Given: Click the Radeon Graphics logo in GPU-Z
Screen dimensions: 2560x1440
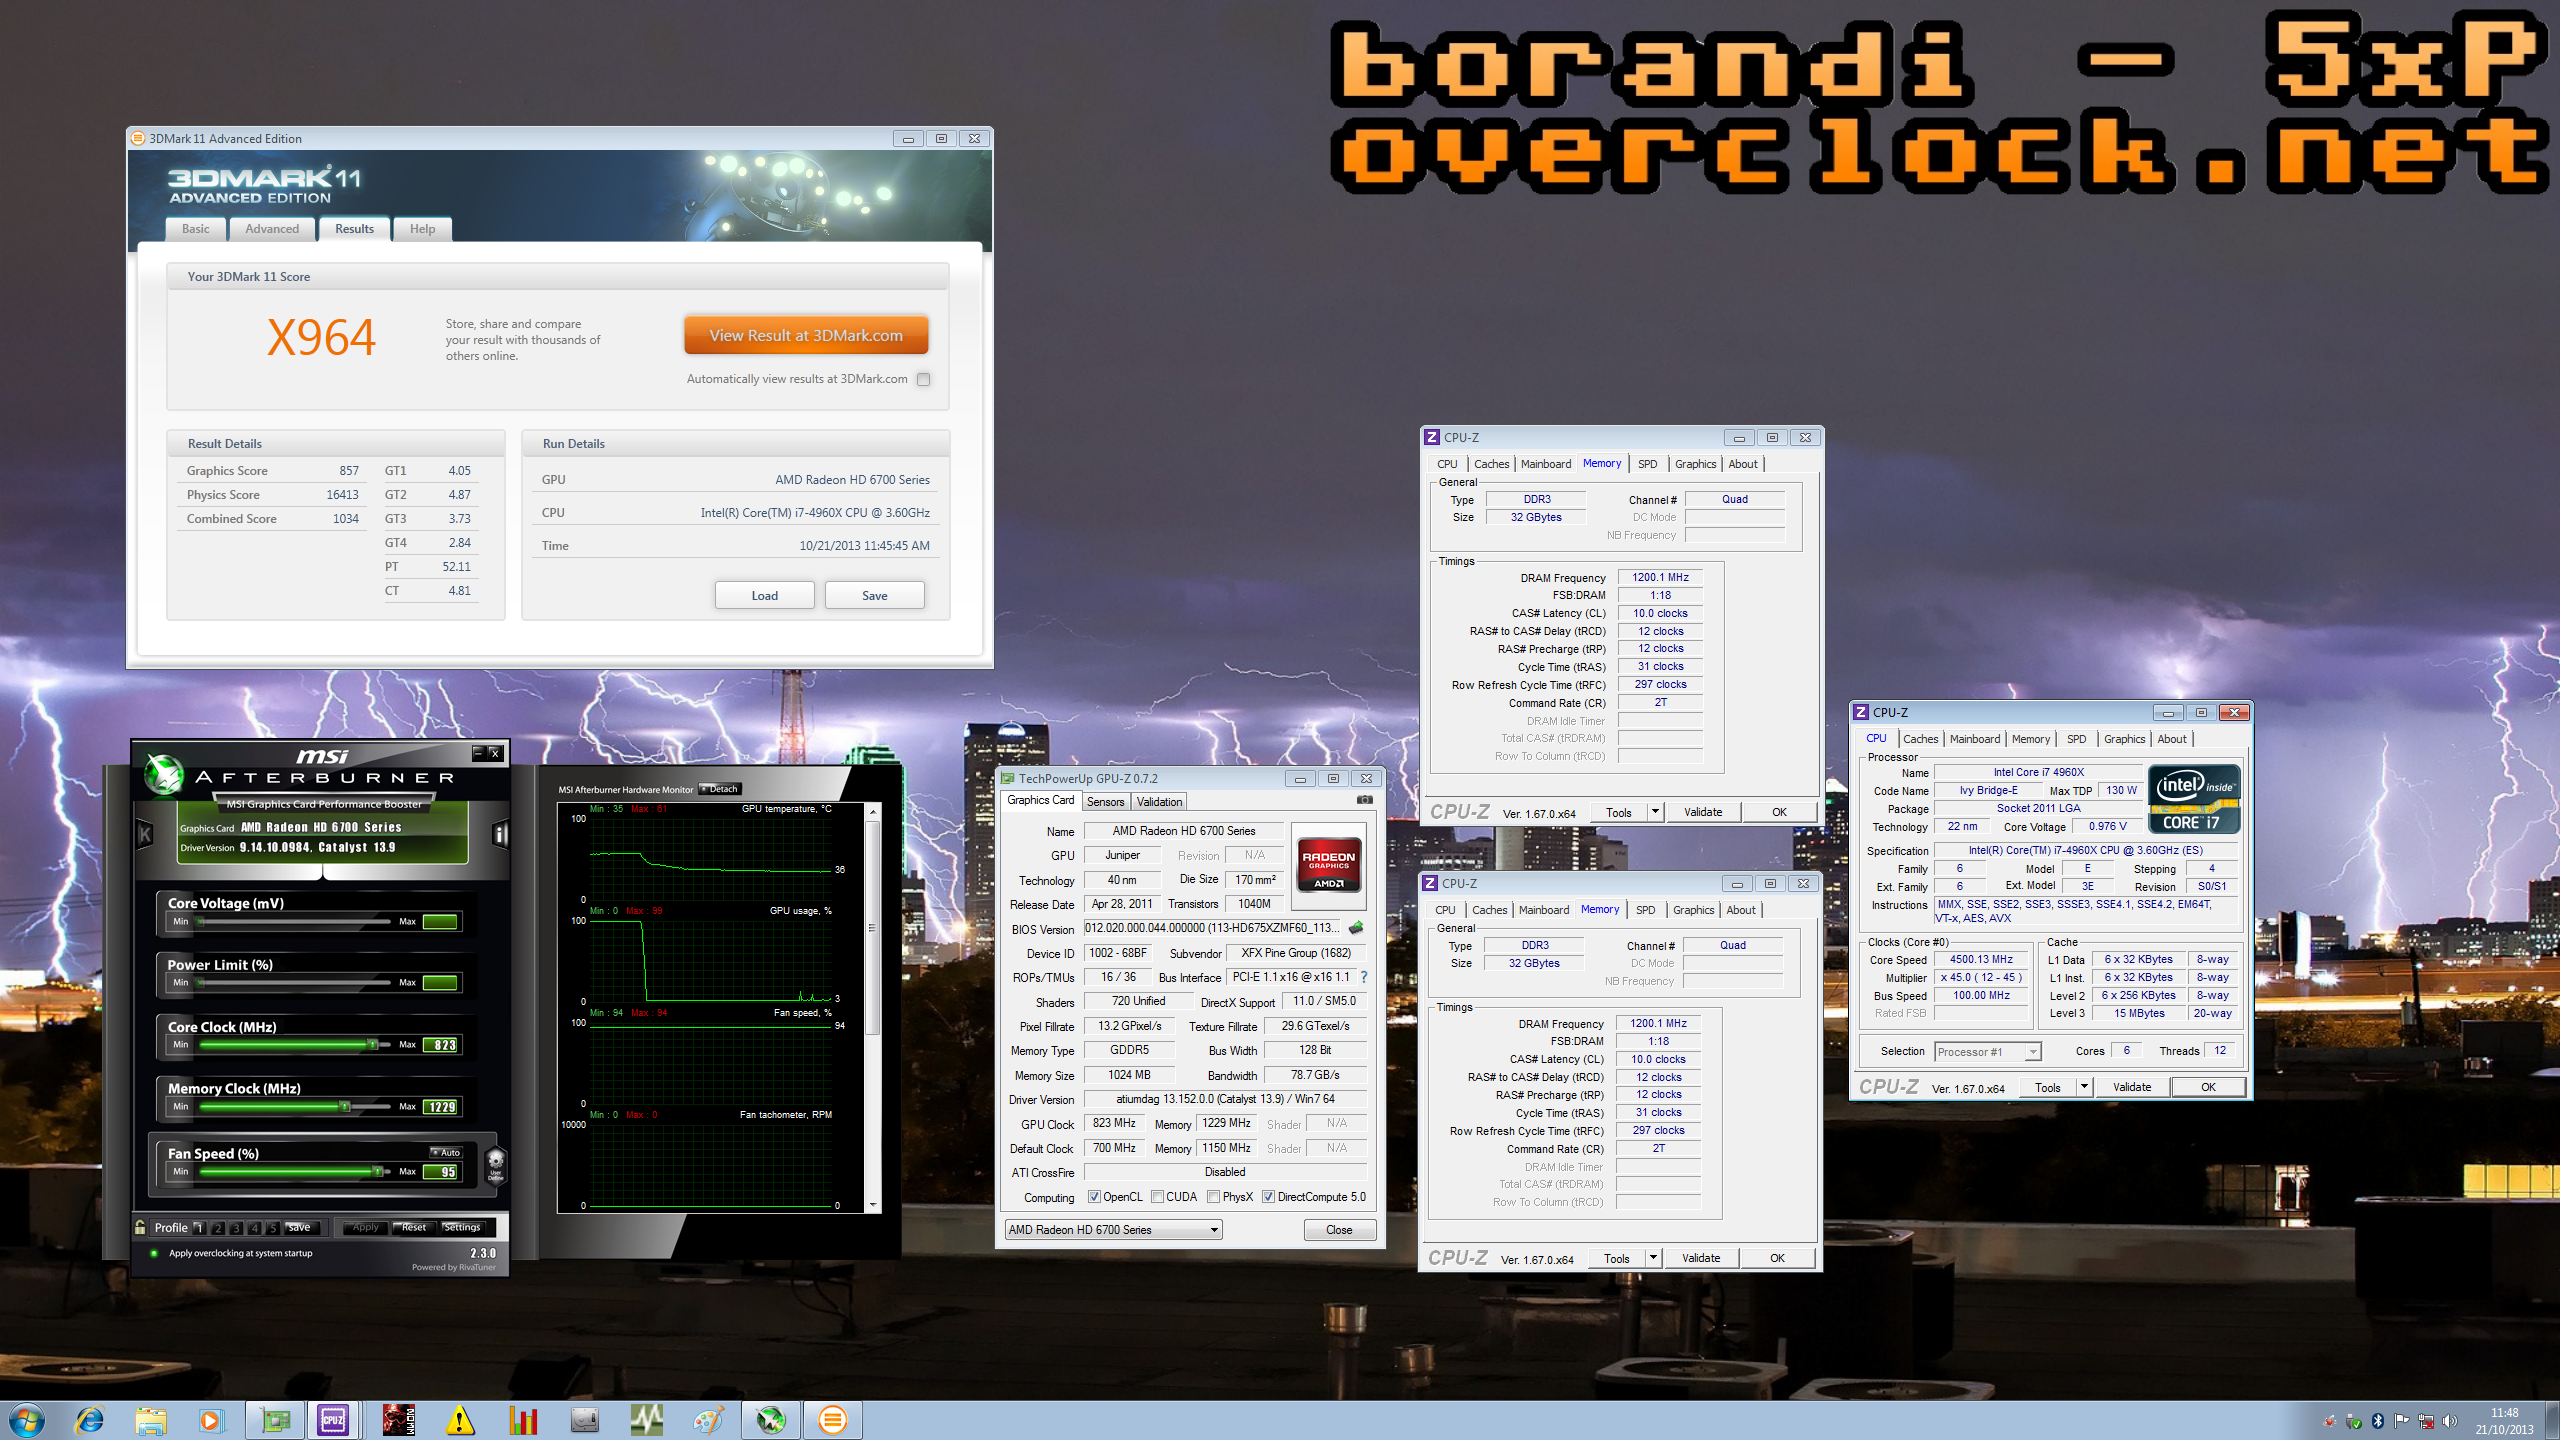Looking at the screenshot, I should [x=1329, y=865].
